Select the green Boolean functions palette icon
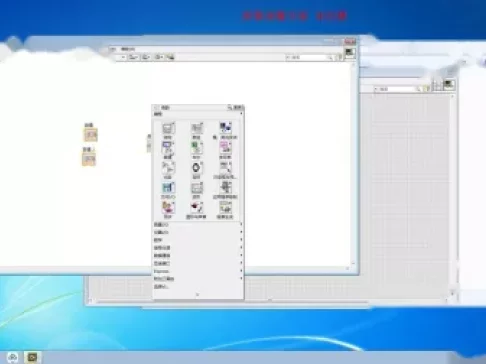 (x=197, y=148)
